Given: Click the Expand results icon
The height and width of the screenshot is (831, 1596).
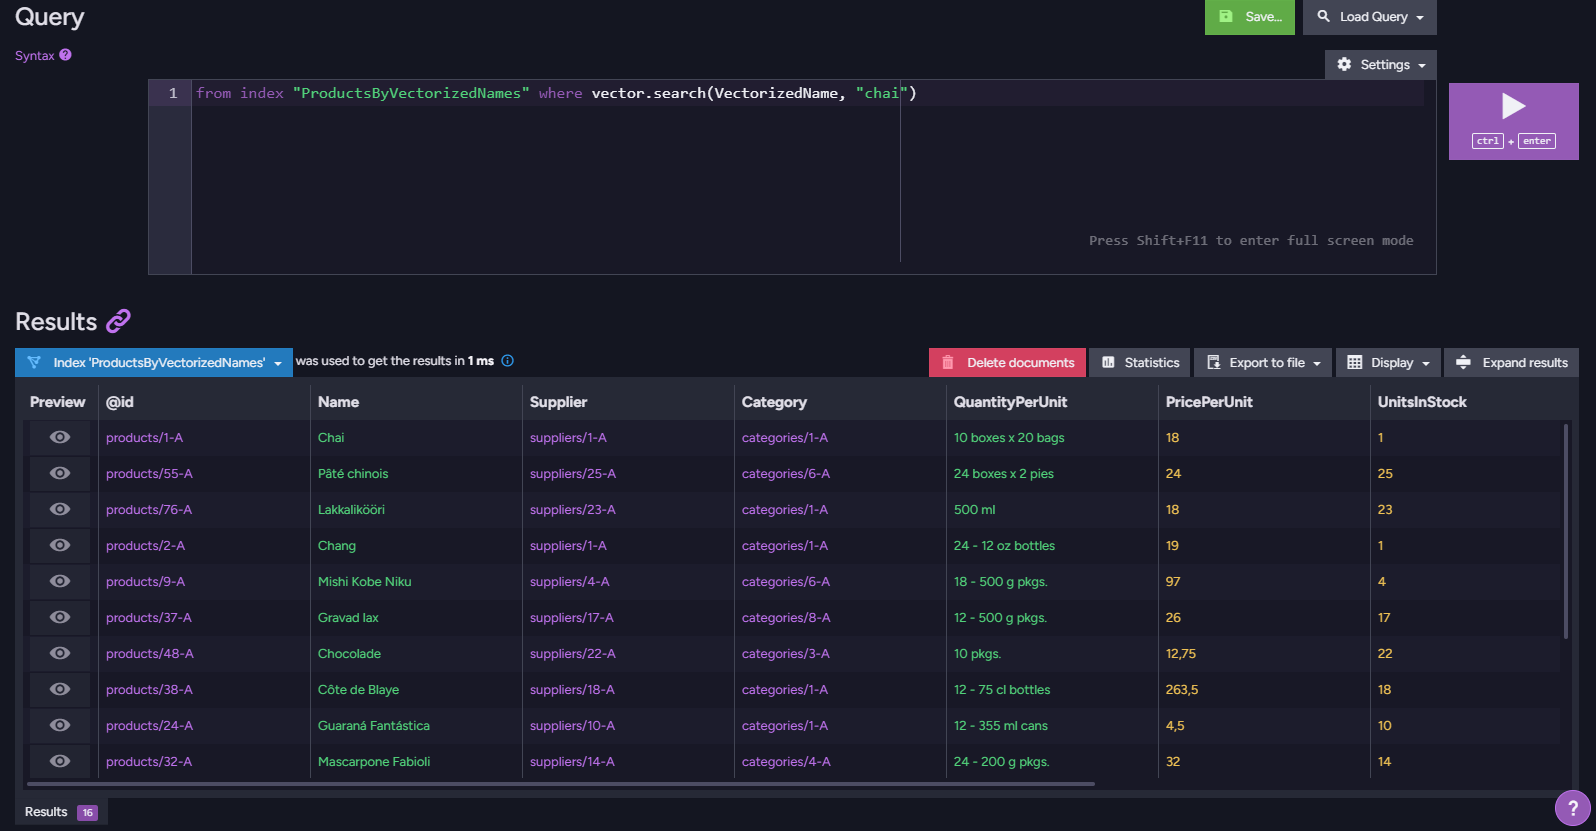Looking at the screenshot, I should point(1463,362).
